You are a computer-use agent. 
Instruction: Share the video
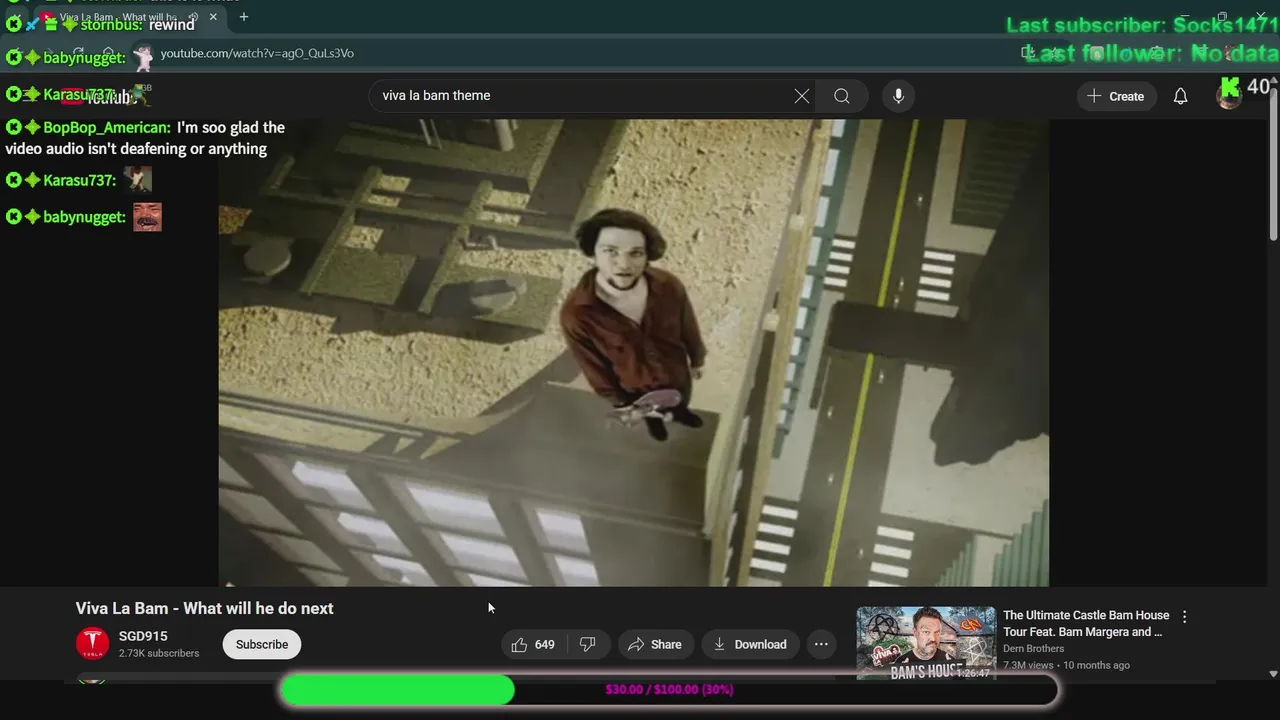(x=654, y=644)
